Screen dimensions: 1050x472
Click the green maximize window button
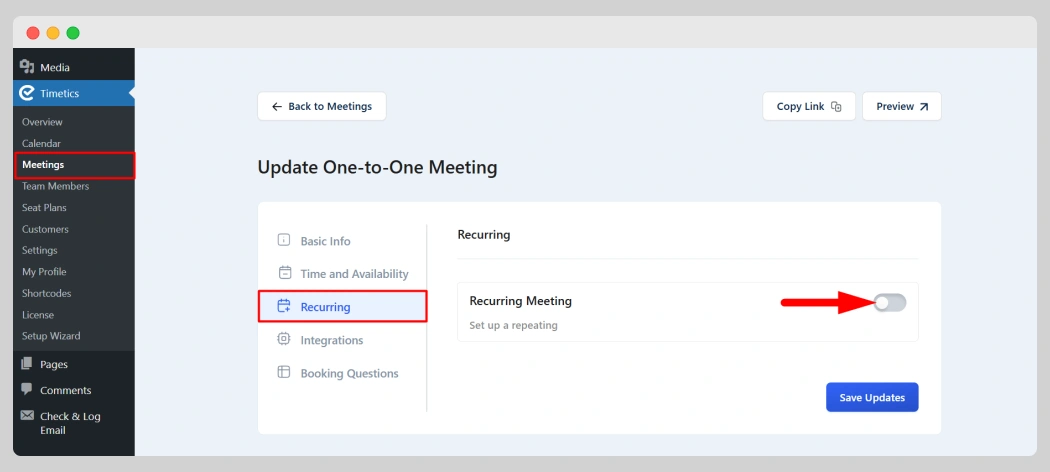(x=73, y=33)
